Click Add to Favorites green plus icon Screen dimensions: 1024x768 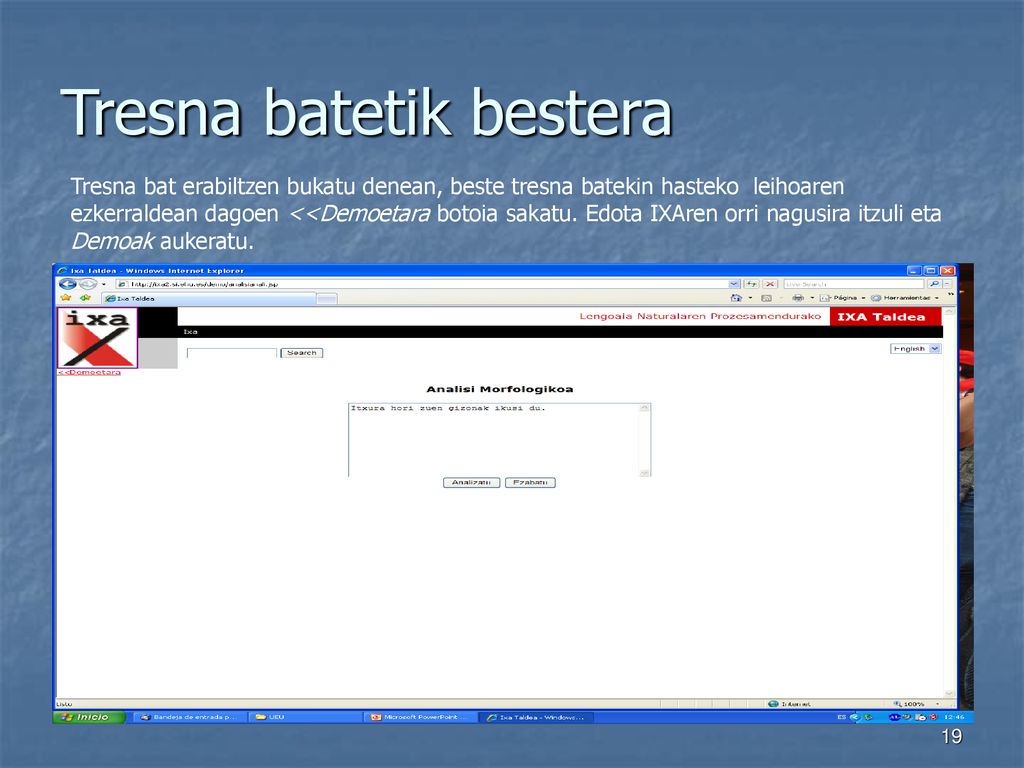(85, 298)
